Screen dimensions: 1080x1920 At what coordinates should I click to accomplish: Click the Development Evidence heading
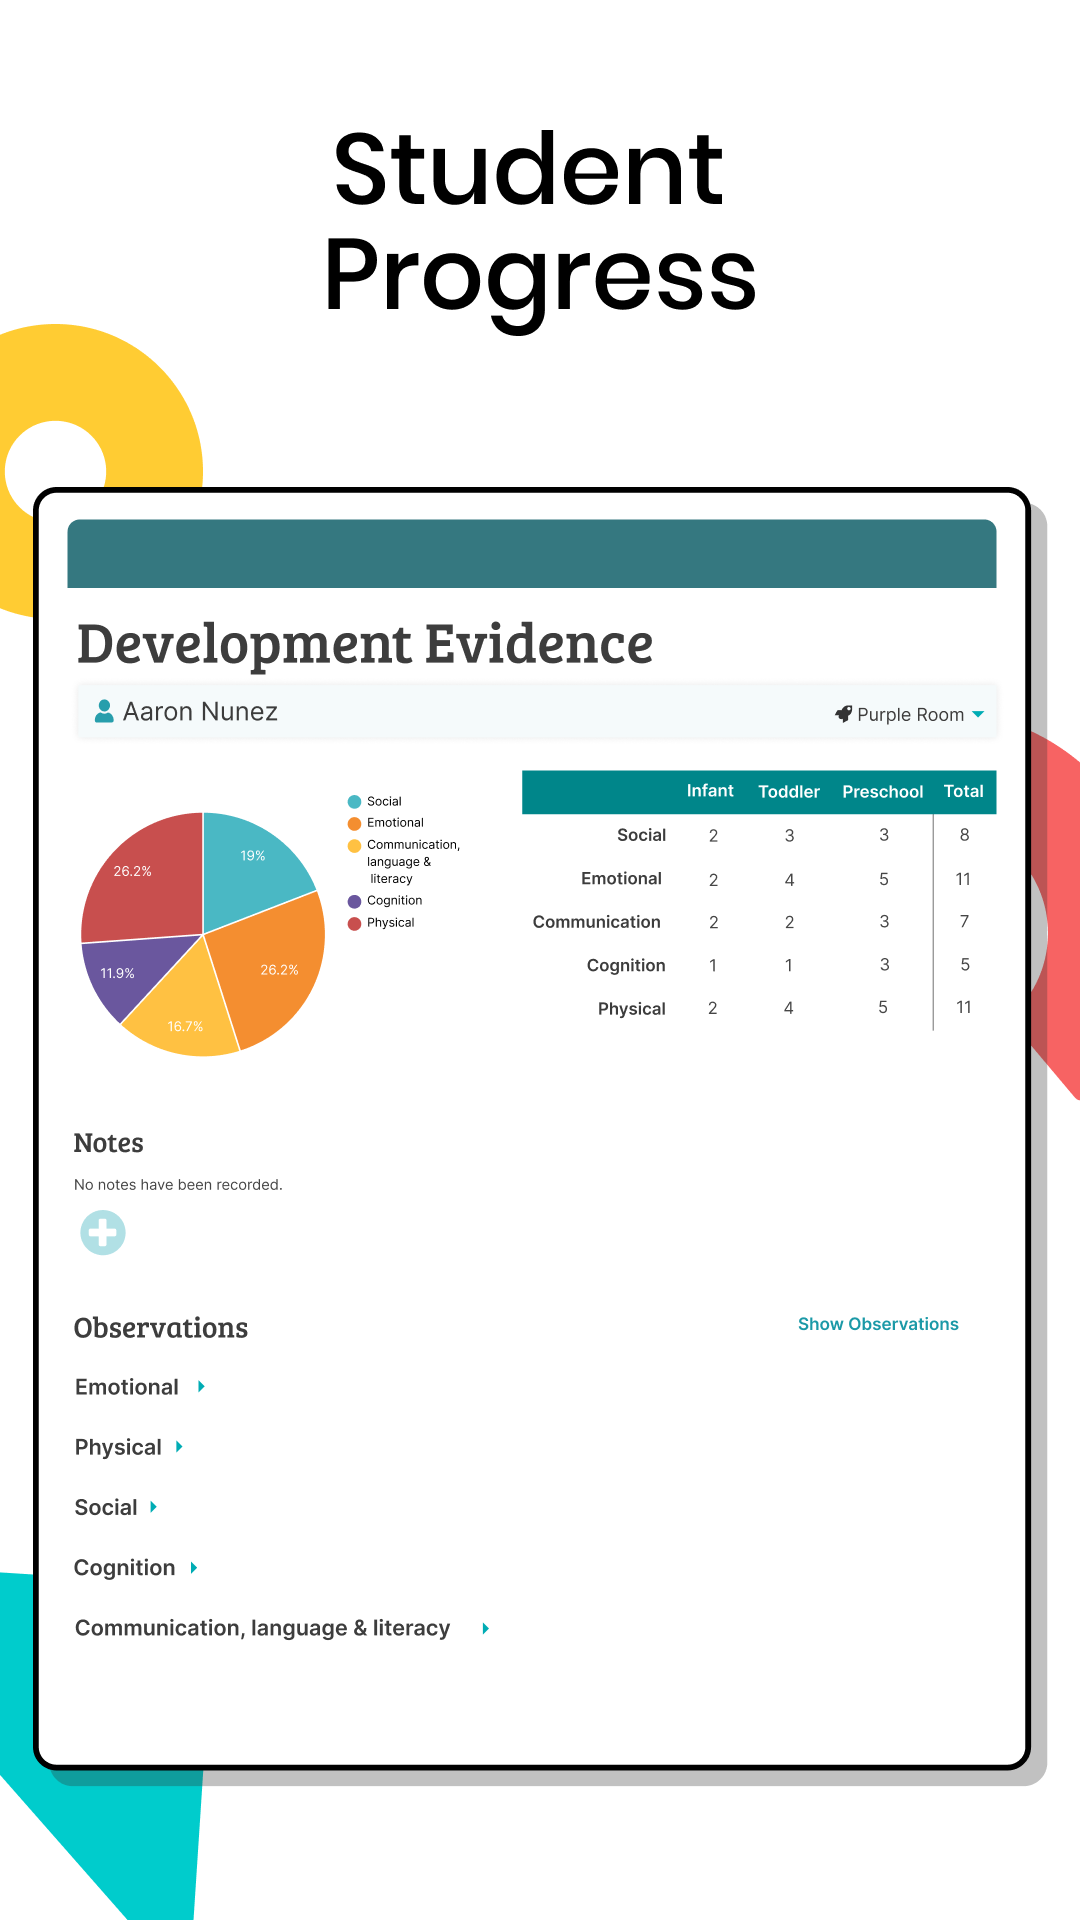point(365,644)
